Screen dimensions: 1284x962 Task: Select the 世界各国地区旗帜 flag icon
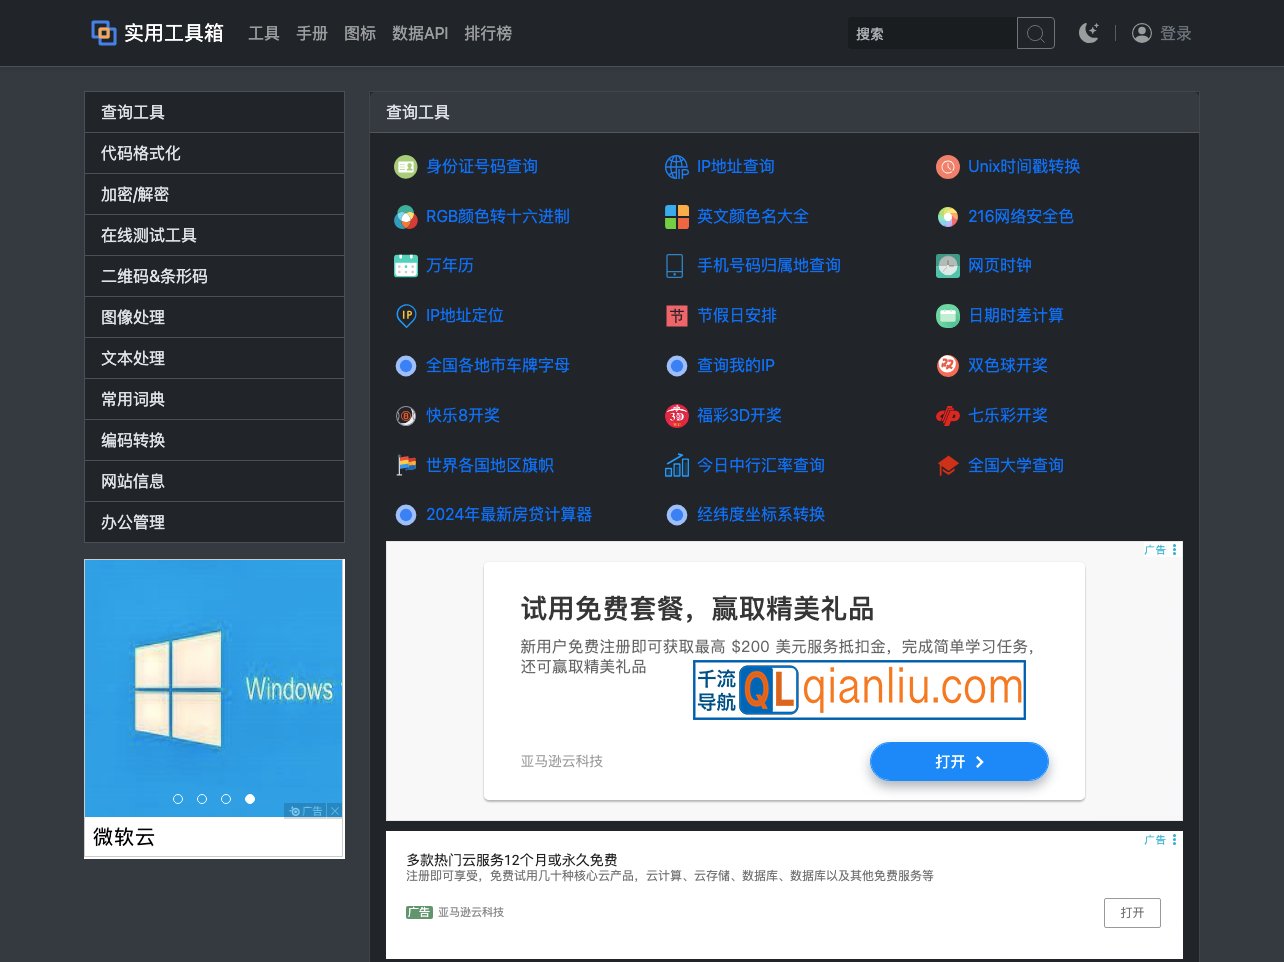406,464
